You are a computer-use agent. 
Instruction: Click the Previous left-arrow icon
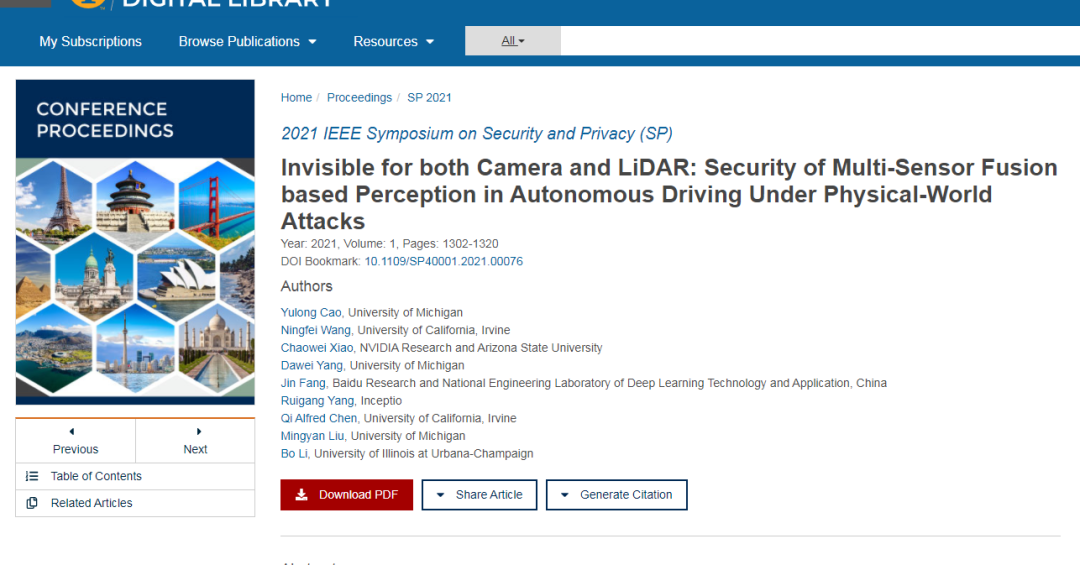[72, 431]
